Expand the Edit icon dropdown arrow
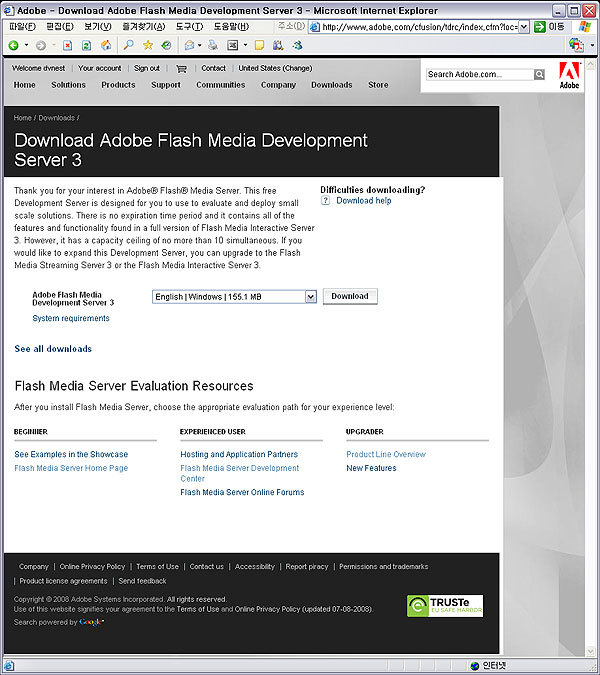The image size is (600, 675). (245, 45)
